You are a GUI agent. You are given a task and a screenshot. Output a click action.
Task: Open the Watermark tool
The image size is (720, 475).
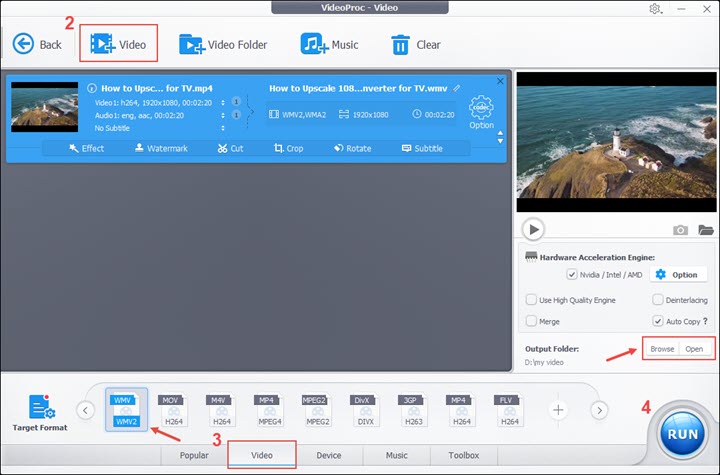(161, 148)
